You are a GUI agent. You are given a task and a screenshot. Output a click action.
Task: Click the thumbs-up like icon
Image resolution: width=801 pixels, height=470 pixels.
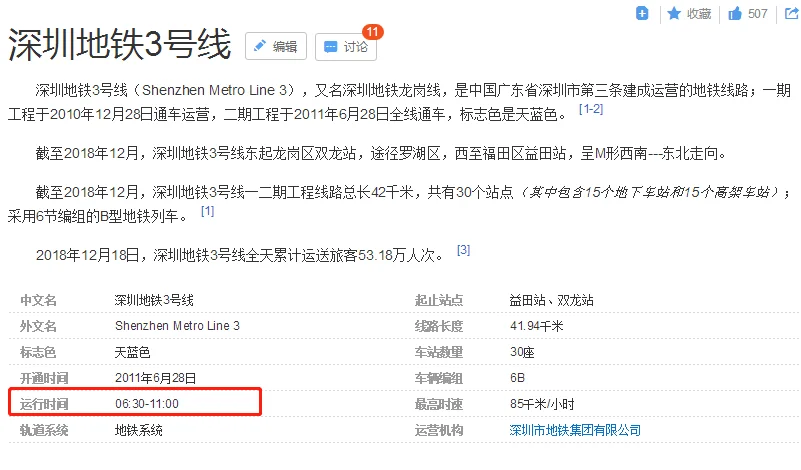pyautogui.click(x=735, y=14)
